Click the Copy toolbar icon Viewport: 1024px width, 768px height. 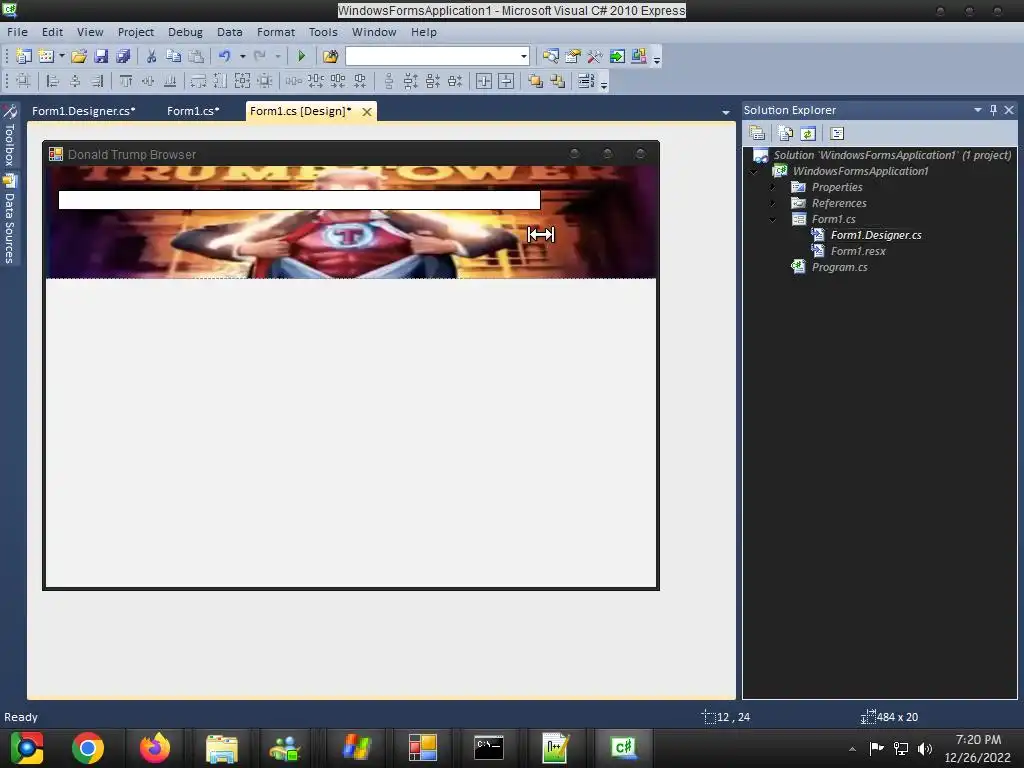tap(173, 56)
